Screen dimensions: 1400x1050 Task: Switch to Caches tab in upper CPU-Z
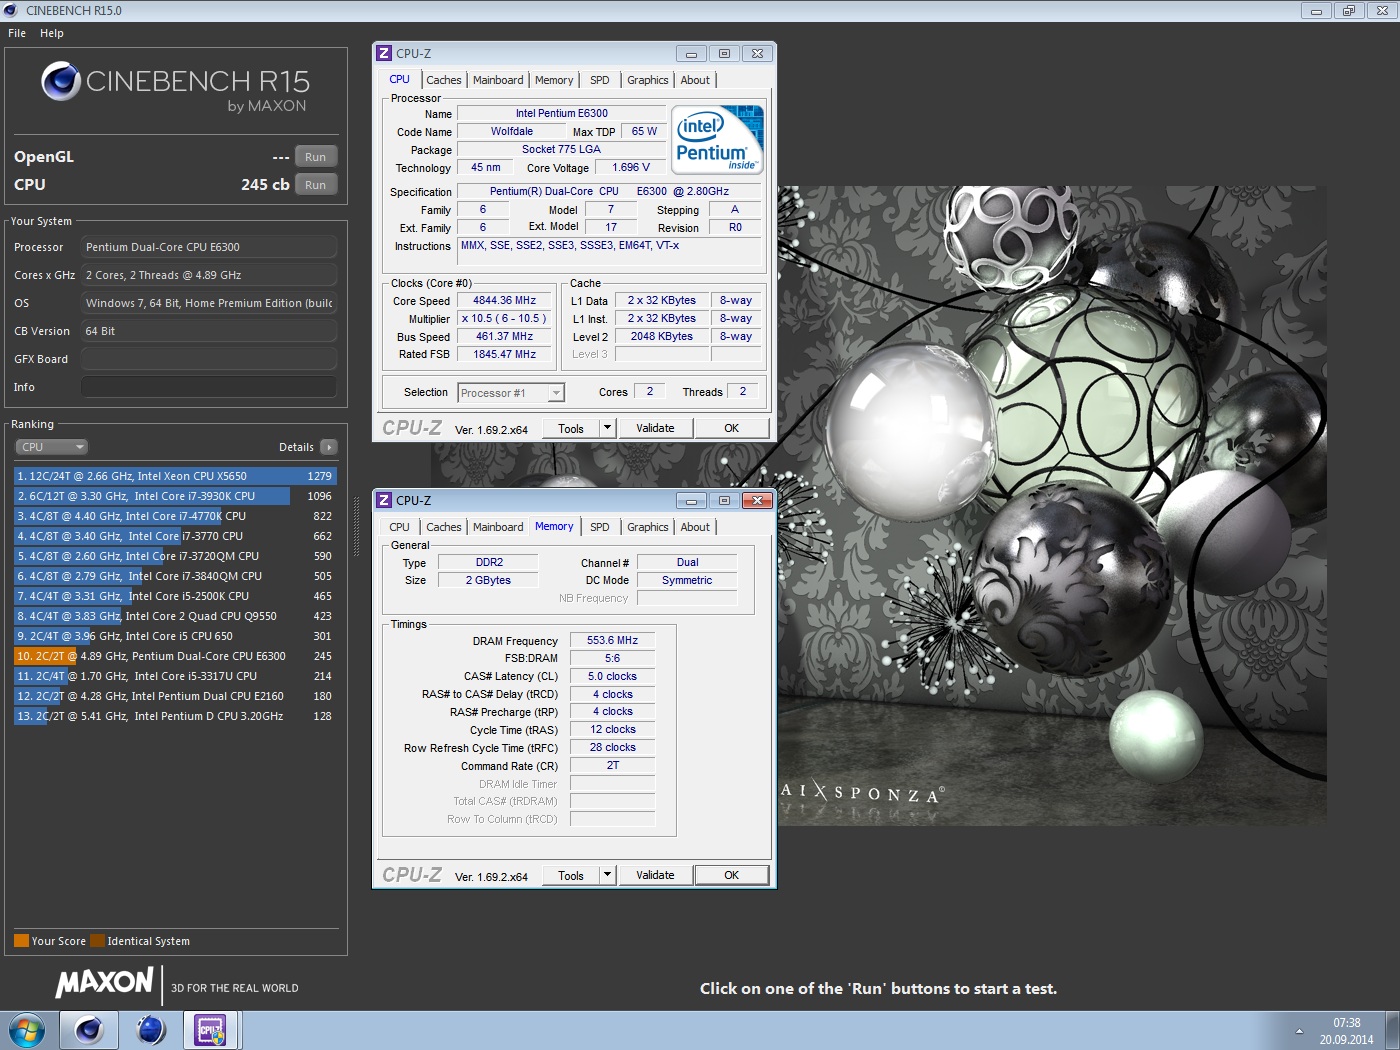click(444, 80)
